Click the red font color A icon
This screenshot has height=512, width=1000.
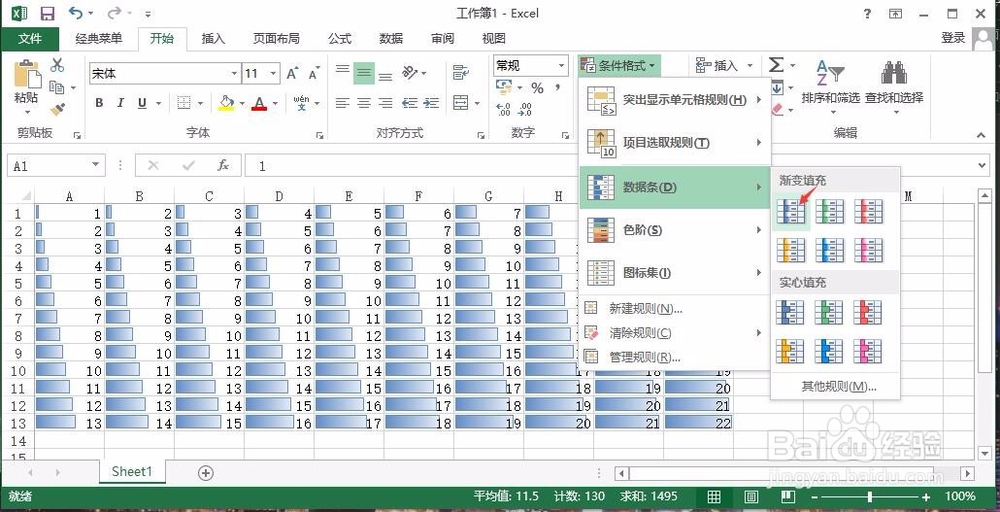[x=259, y=103]
